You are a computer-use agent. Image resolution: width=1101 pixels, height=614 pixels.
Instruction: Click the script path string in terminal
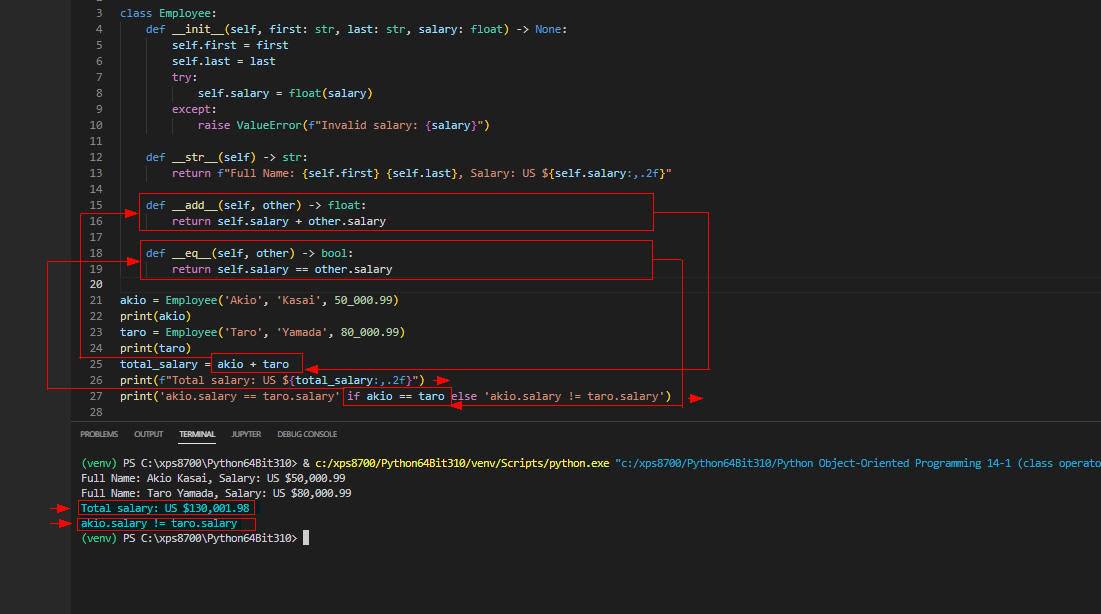click(857, 464)
